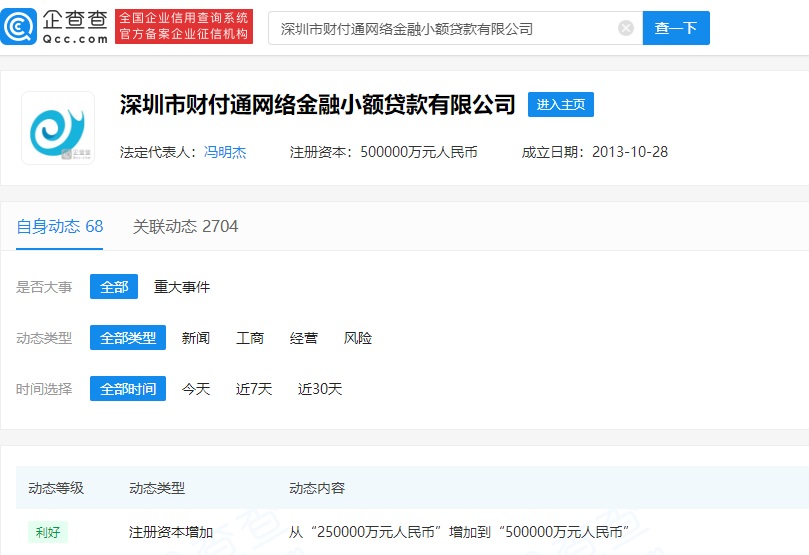Select 全部类型 dynamic type filter

pyautogui.click(x=128, y=338)
